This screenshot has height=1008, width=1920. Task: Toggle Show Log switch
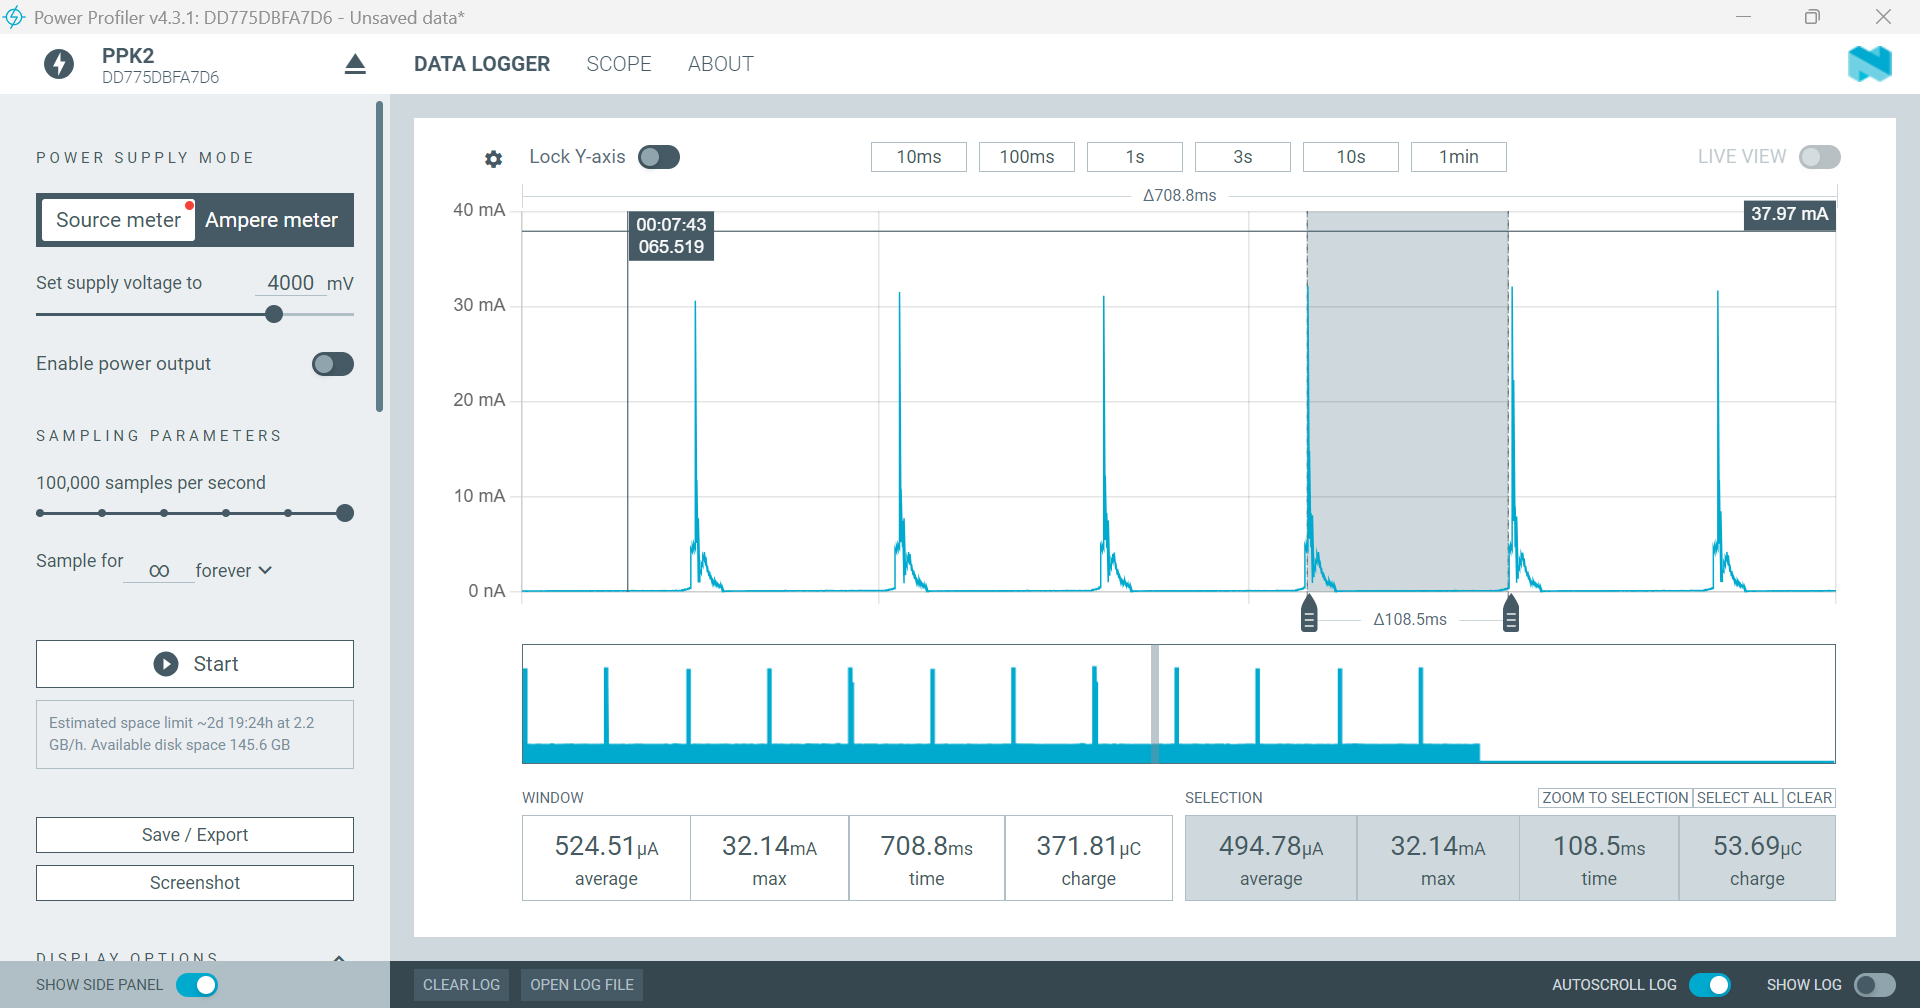tap(1874, 985)
